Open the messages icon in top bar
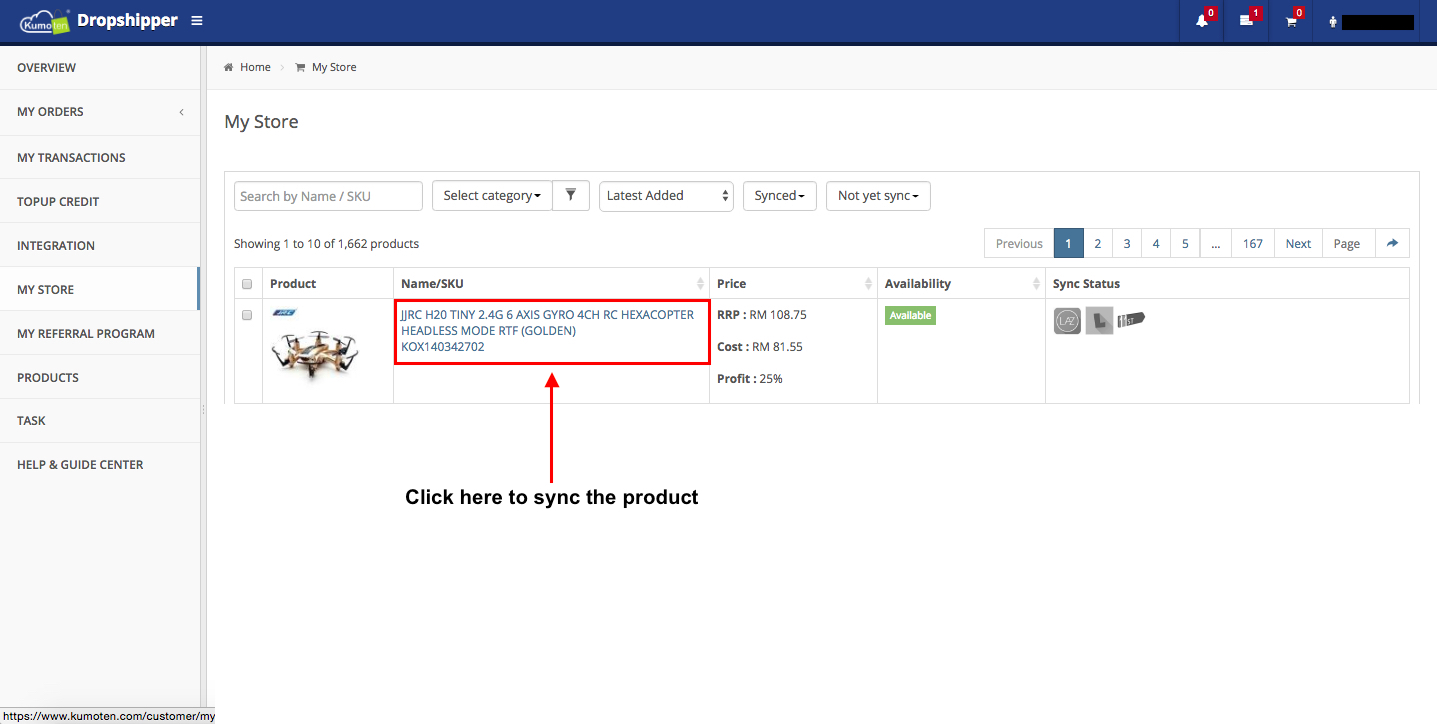The width and height of the screenshot is (1437, 724). click(x=1246, y=21)
